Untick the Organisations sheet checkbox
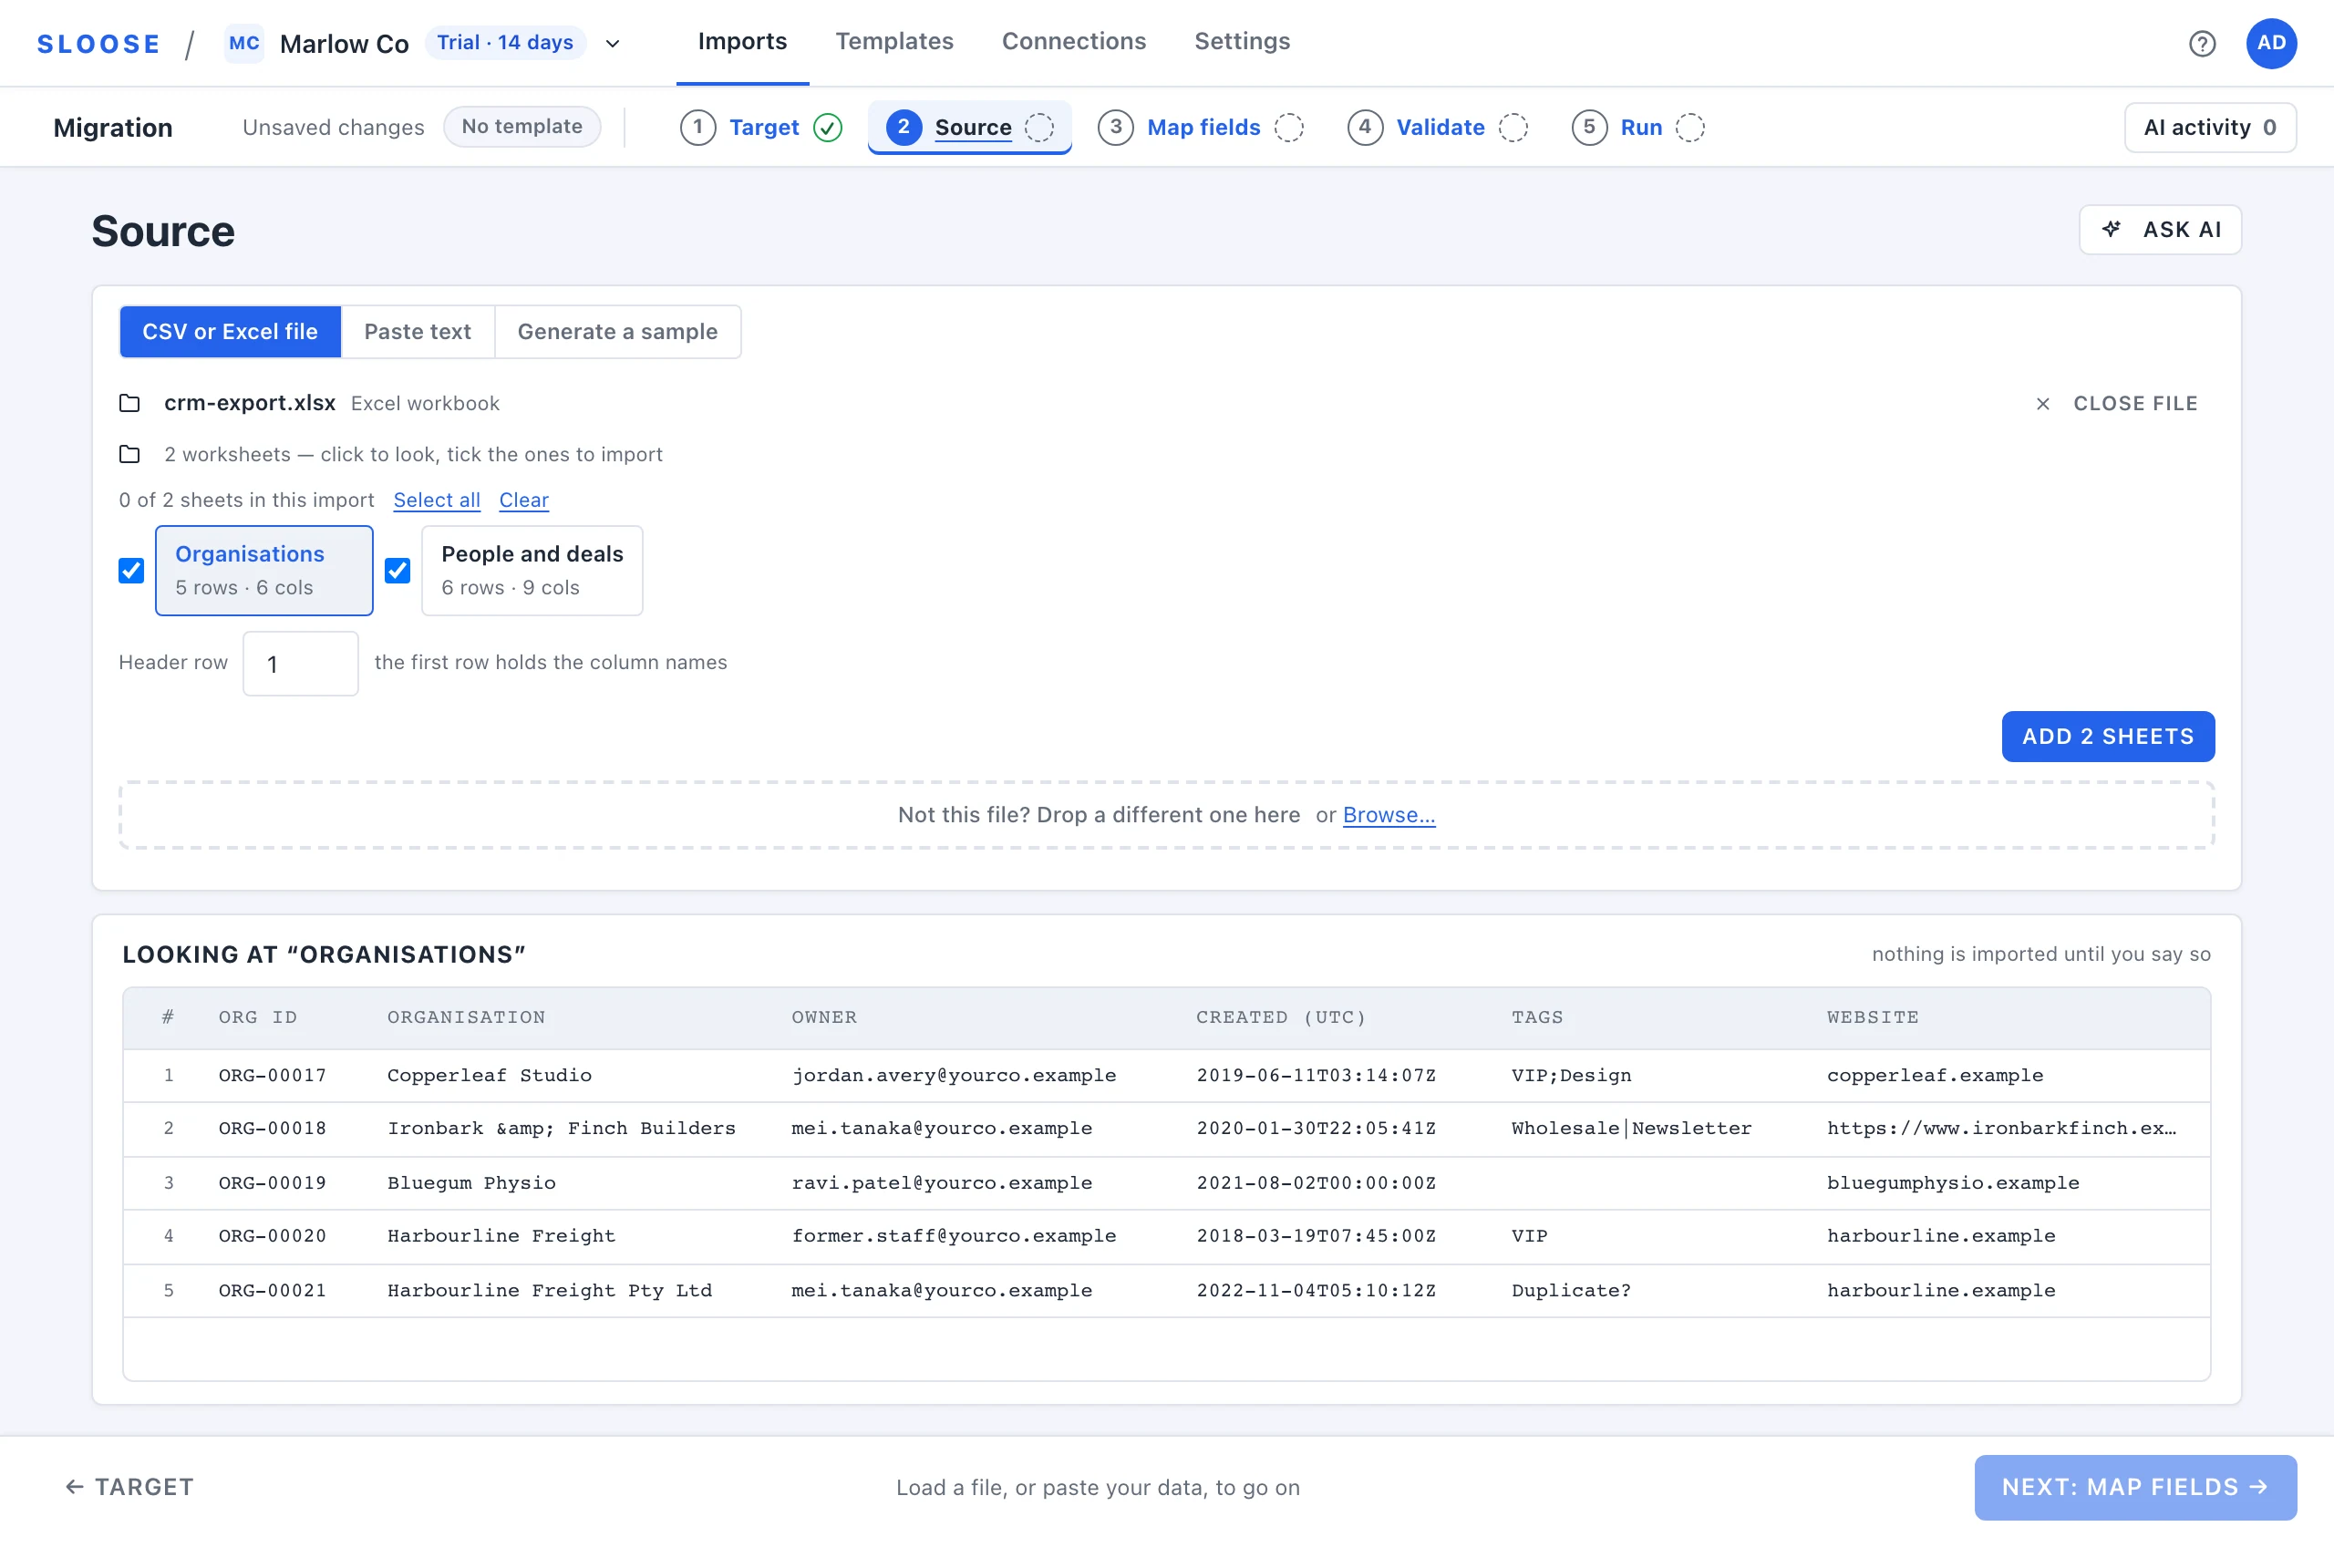 coord(131,570)
